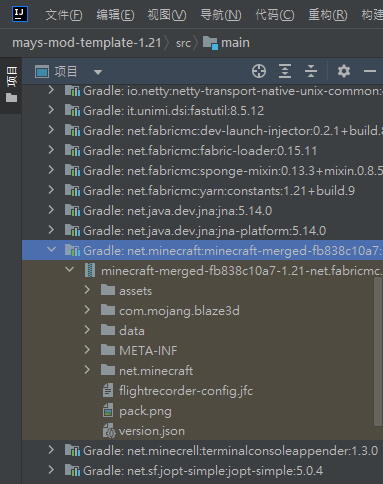The height and width of the screenshot is (484, 383).
Task: Click the version.json file icon
Action: pyautogui.click(x=109, y=430)
